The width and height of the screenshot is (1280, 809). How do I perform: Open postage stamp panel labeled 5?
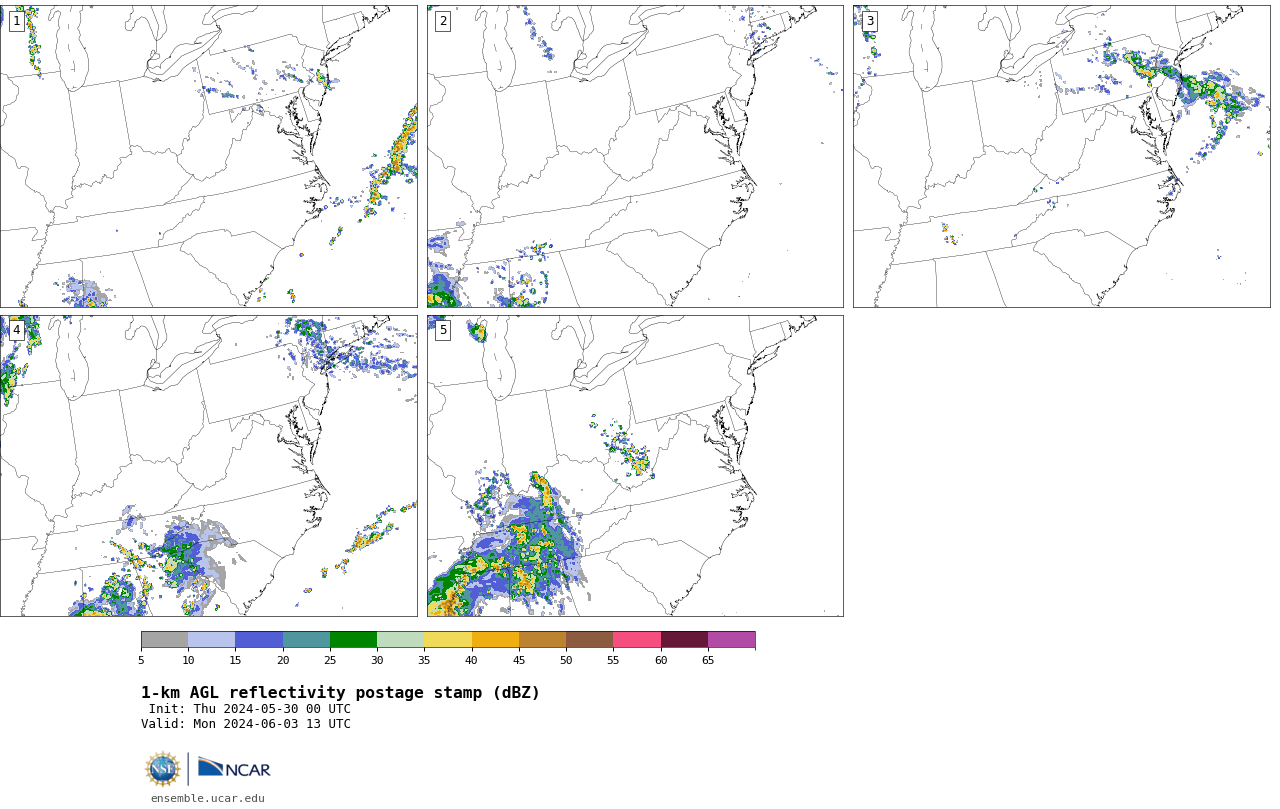(x=635, y=466)
